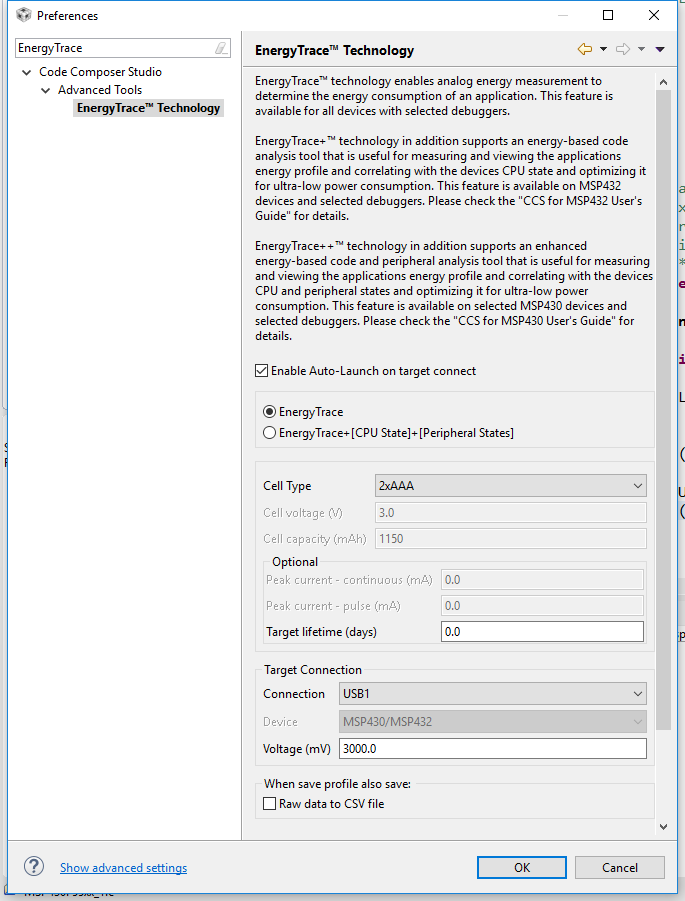
Task: Click the back navigation arrow icon
Action: (x=585, y=49)
